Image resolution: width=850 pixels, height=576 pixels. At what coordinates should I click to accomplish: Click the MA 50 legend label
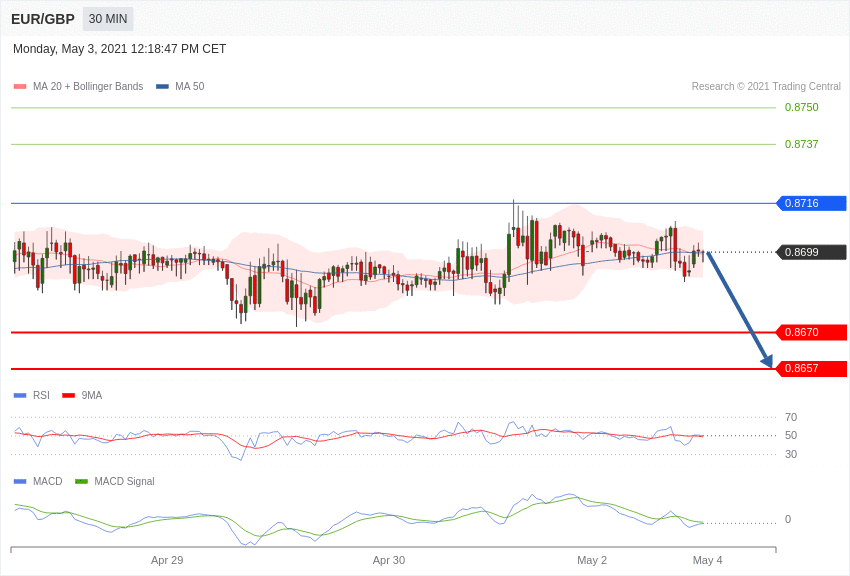[190, 86]
